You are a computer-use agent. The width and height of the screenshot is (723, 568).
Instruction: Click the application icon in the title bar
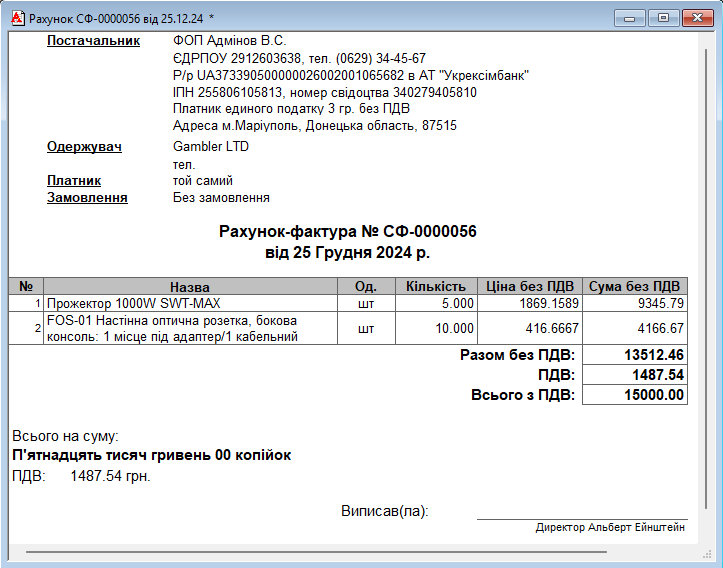pyautogui.click(x=16, y=18)
